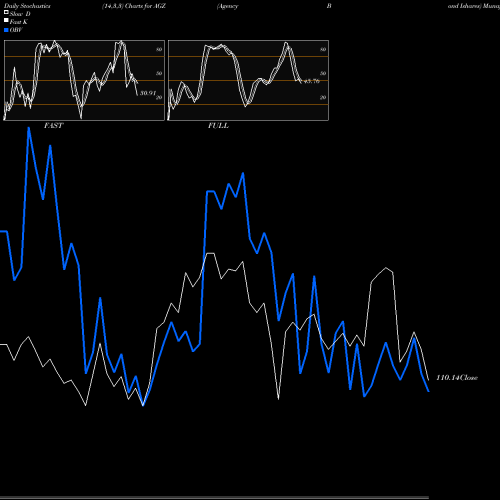The height and width of the screenshot is (500, 500).
Task: Click the '(14,3,3) Charts for AGZ' text
Action: coord(134,6)
